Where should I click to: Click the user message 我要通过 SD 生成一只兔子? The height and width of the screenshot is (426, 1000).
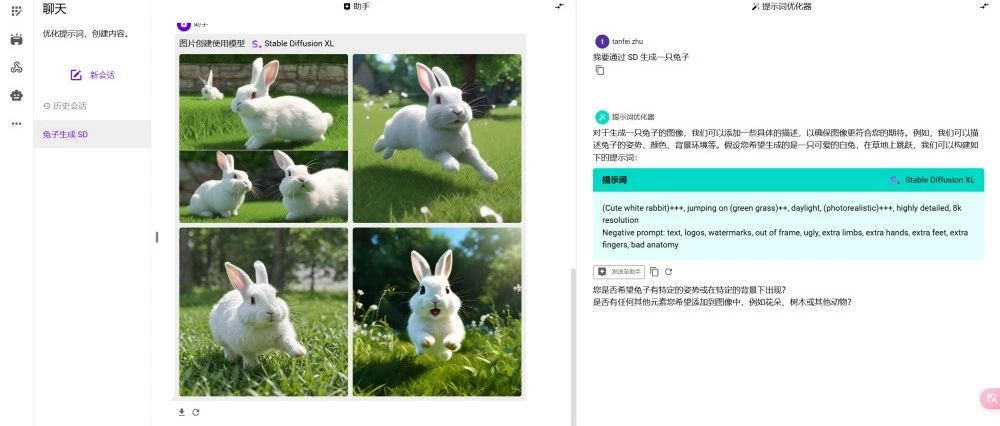pyautogui.click(x=642, y=57)
